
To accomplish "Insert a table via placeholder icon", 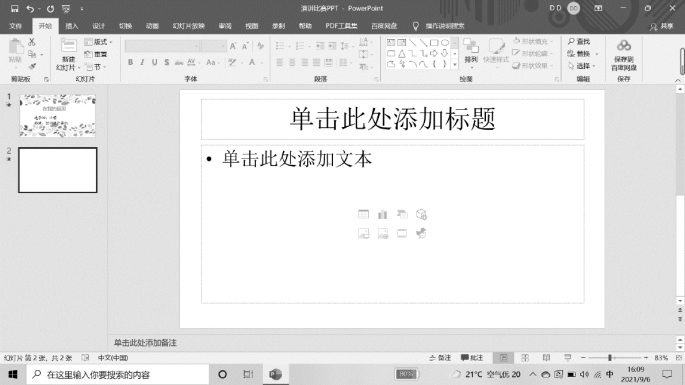I will 363,214.
